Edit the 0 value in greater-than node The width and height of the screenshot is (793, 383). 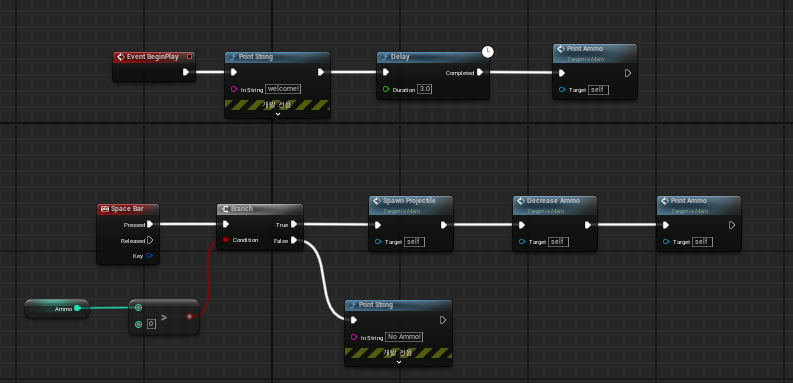(151, 324)
